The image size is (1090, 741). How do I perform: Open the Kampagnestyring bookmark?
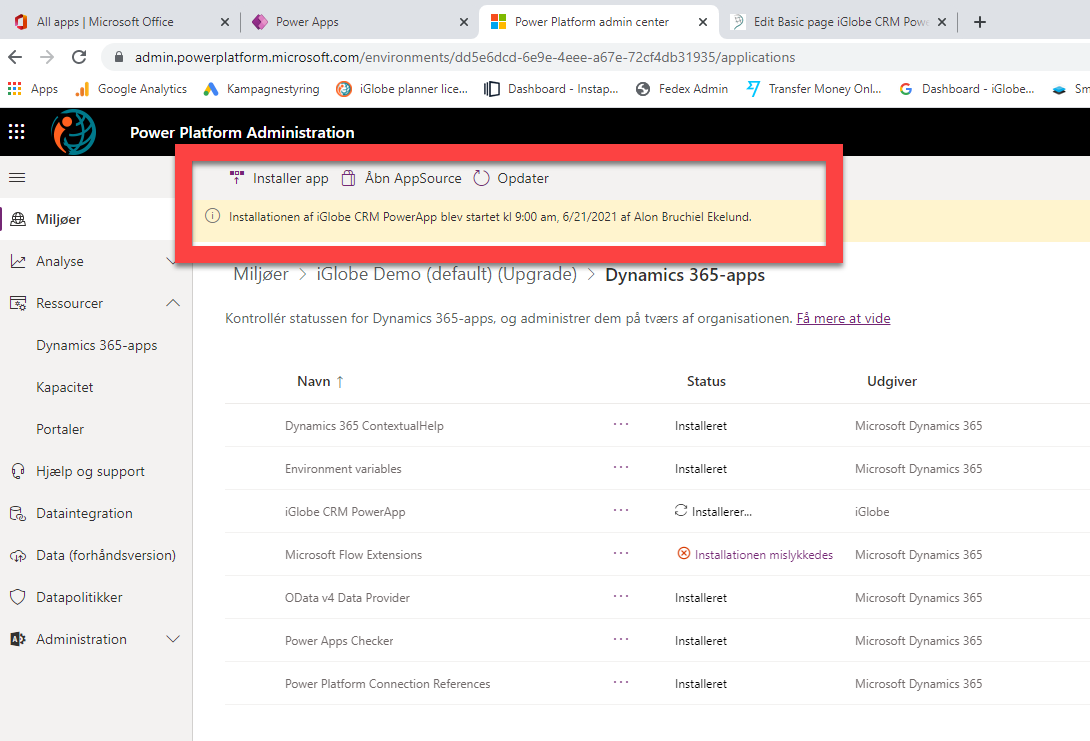pyautogui.click(x=261, y=89)
